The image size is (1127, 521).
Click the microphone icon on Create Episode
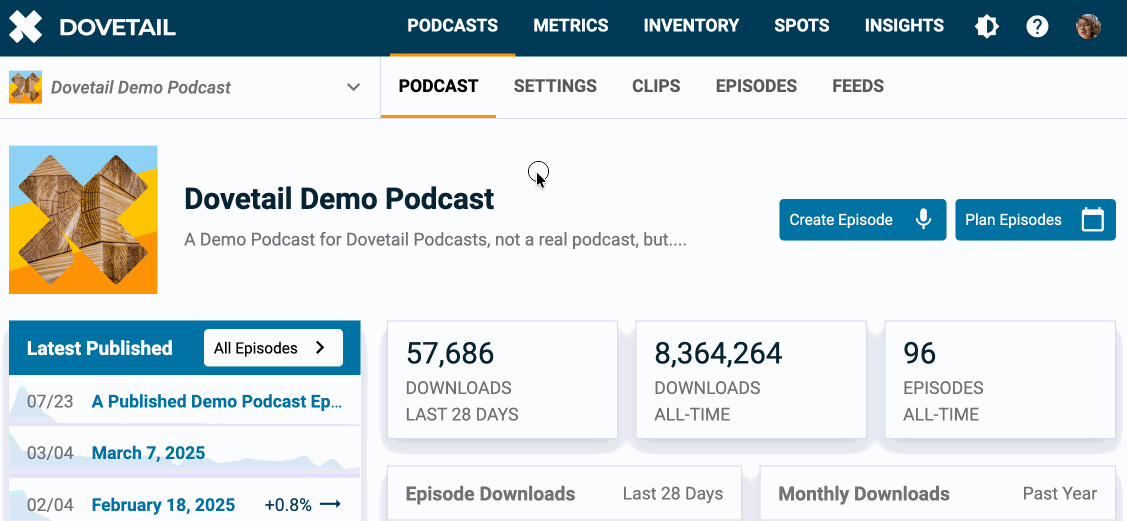pyautogui.click(x=924, y=220)
